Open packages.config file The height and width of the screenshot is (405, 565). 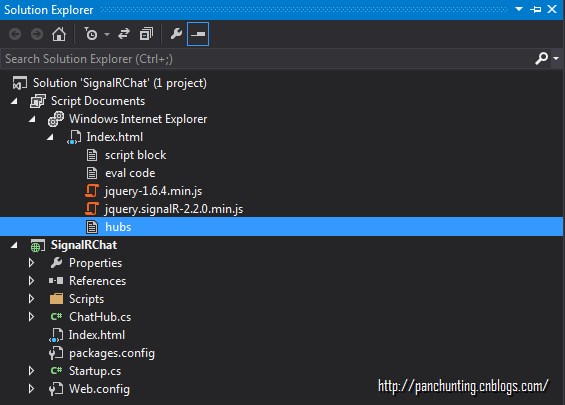112,353
